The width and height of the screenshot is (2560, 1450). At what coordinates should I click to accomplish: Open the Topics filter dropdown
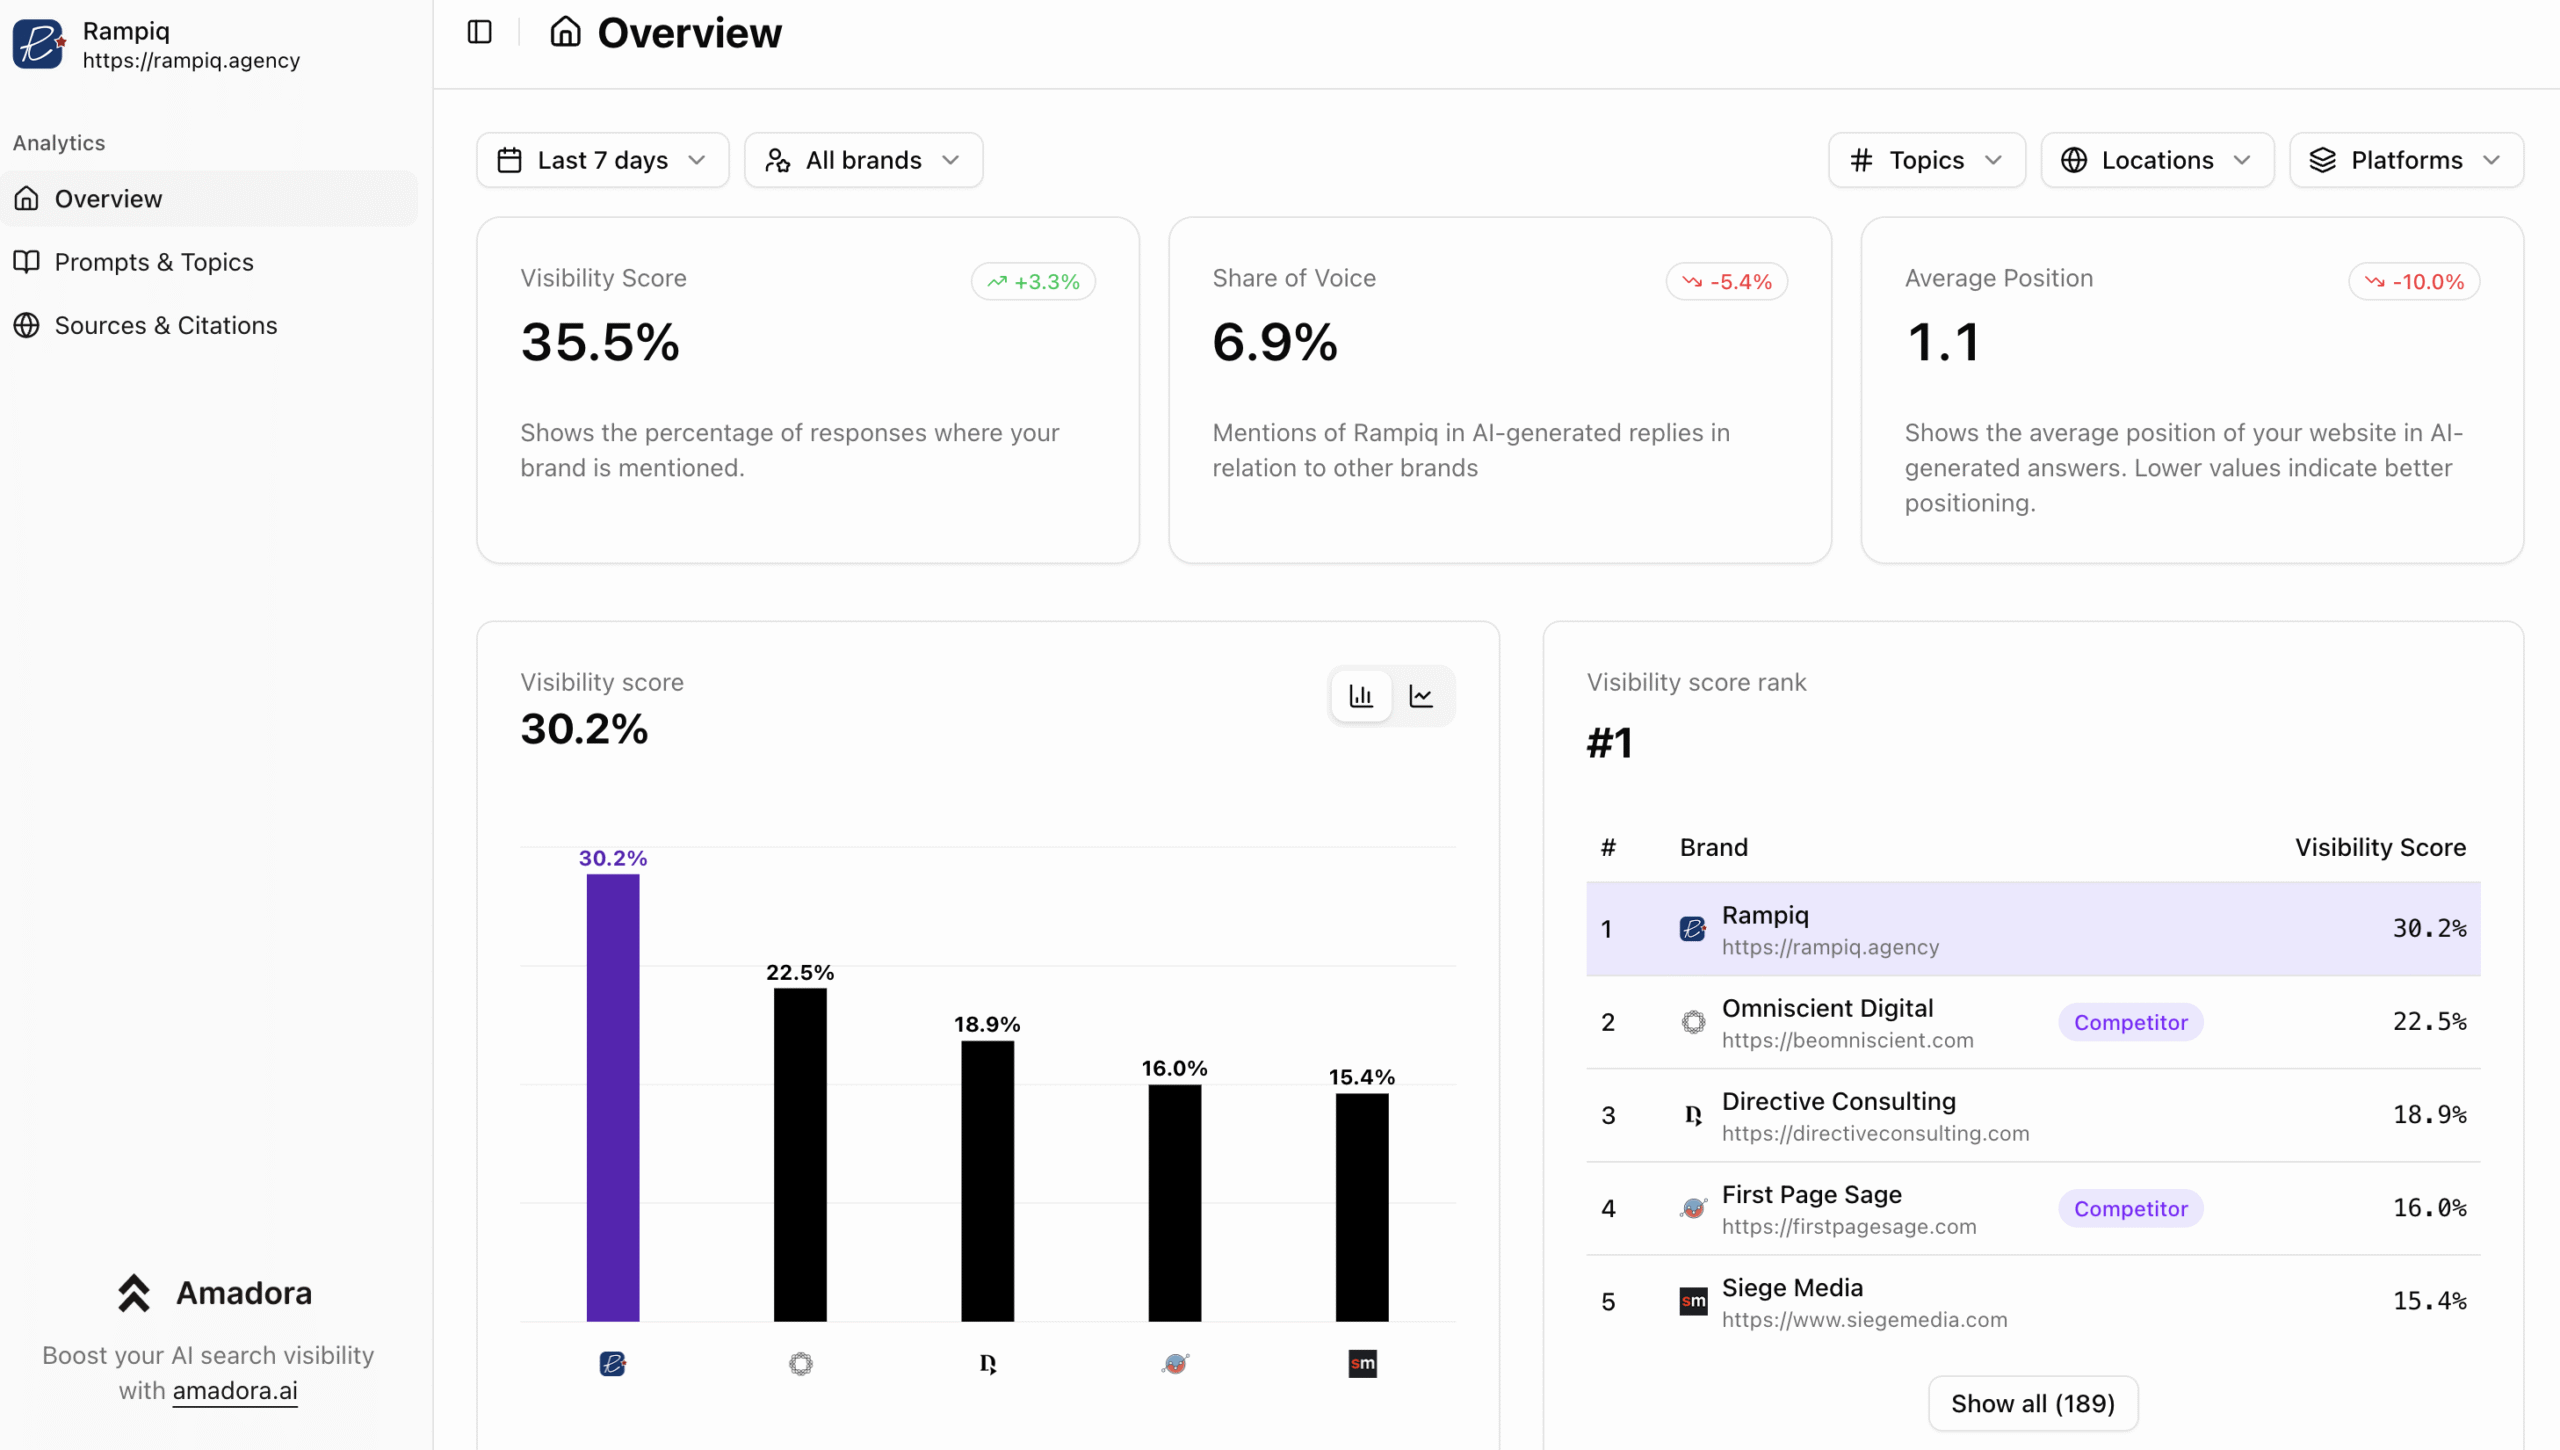[x=1926, y=160]
